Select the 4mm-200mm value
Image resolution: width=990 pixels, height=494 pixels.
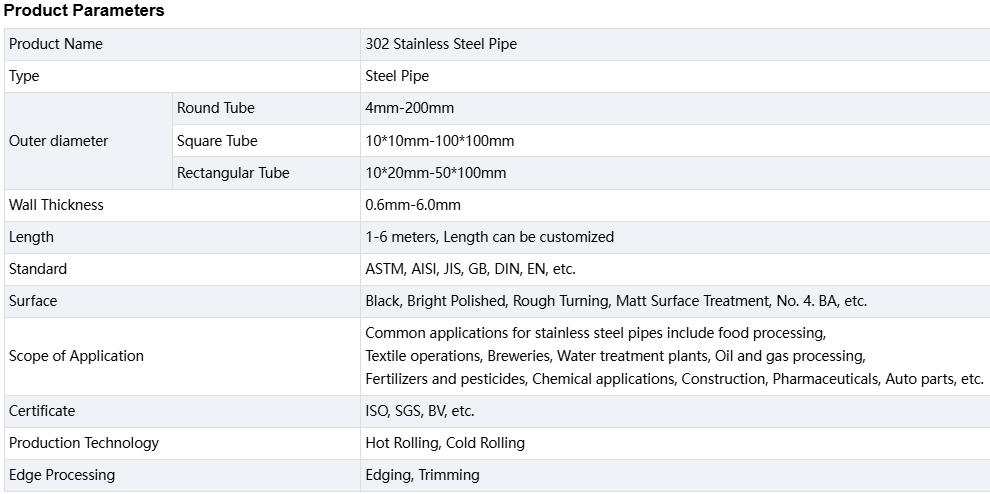click(x=409, y=108)
